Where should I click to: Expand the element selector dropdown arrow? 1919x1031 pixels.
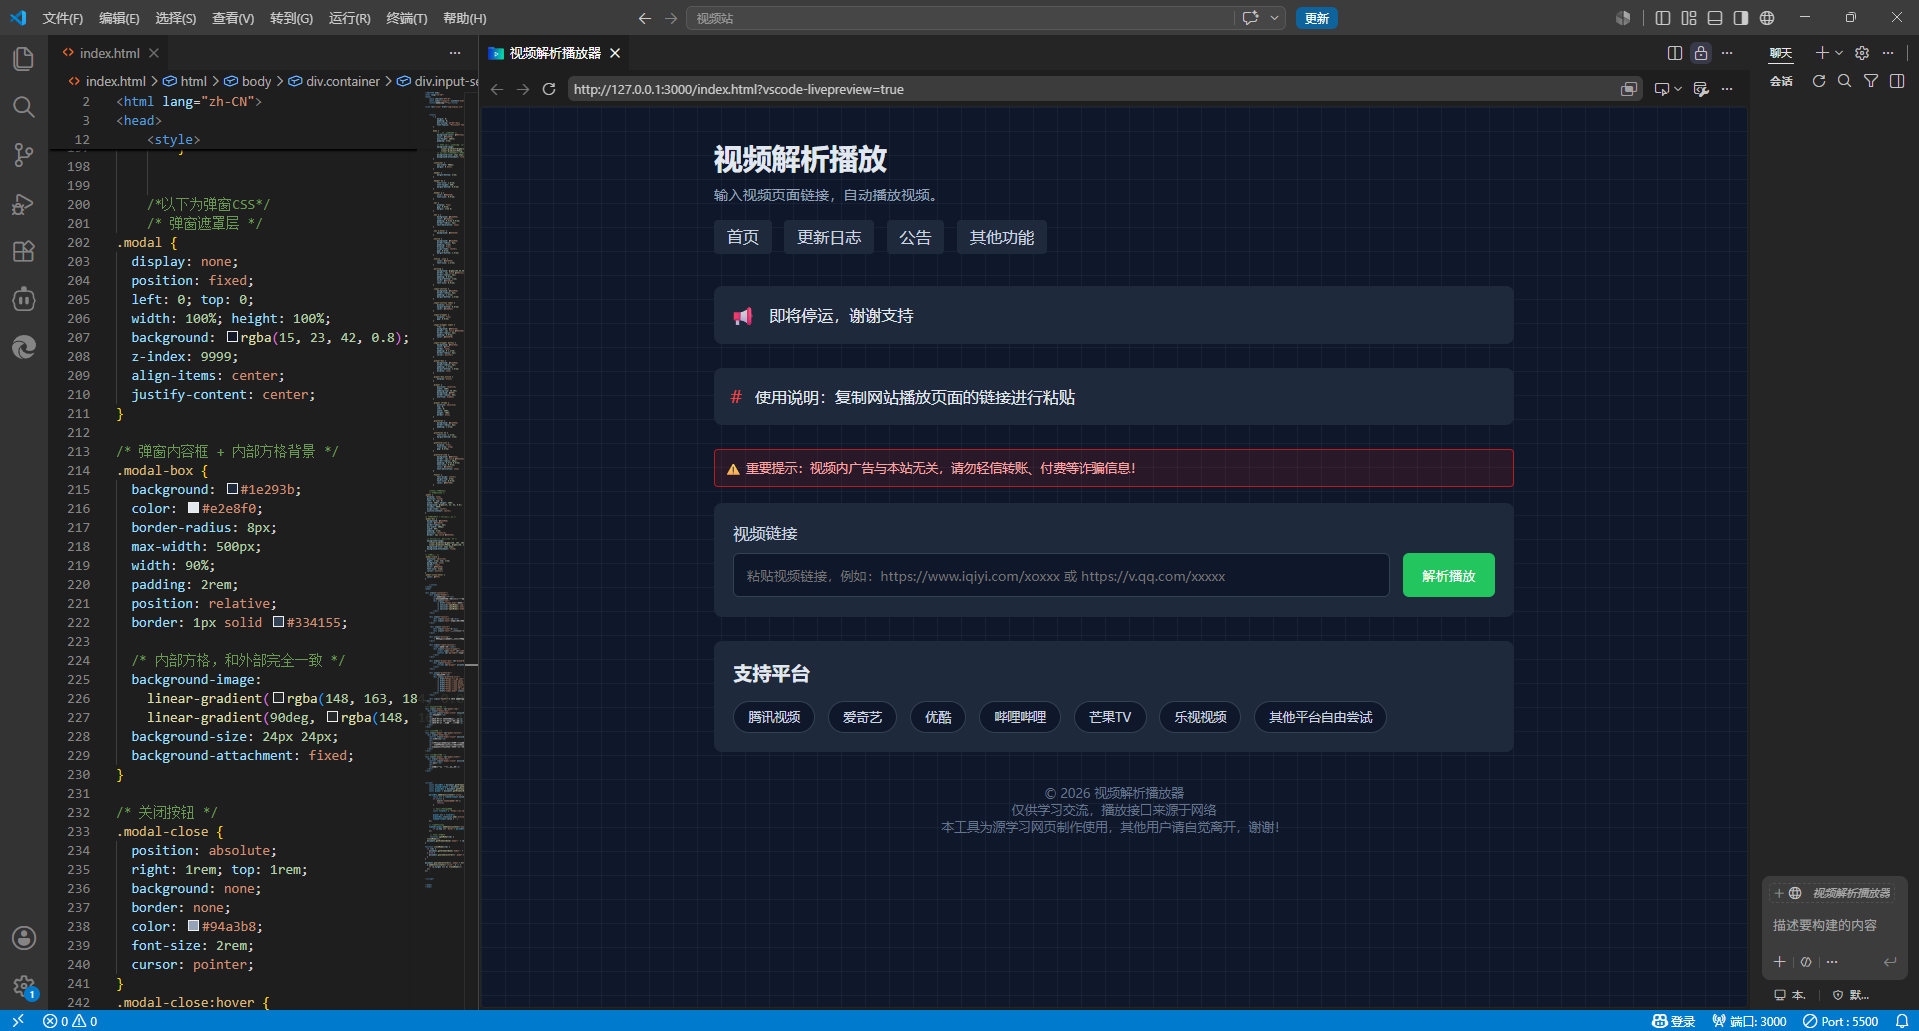click(x=1678, y=89)
